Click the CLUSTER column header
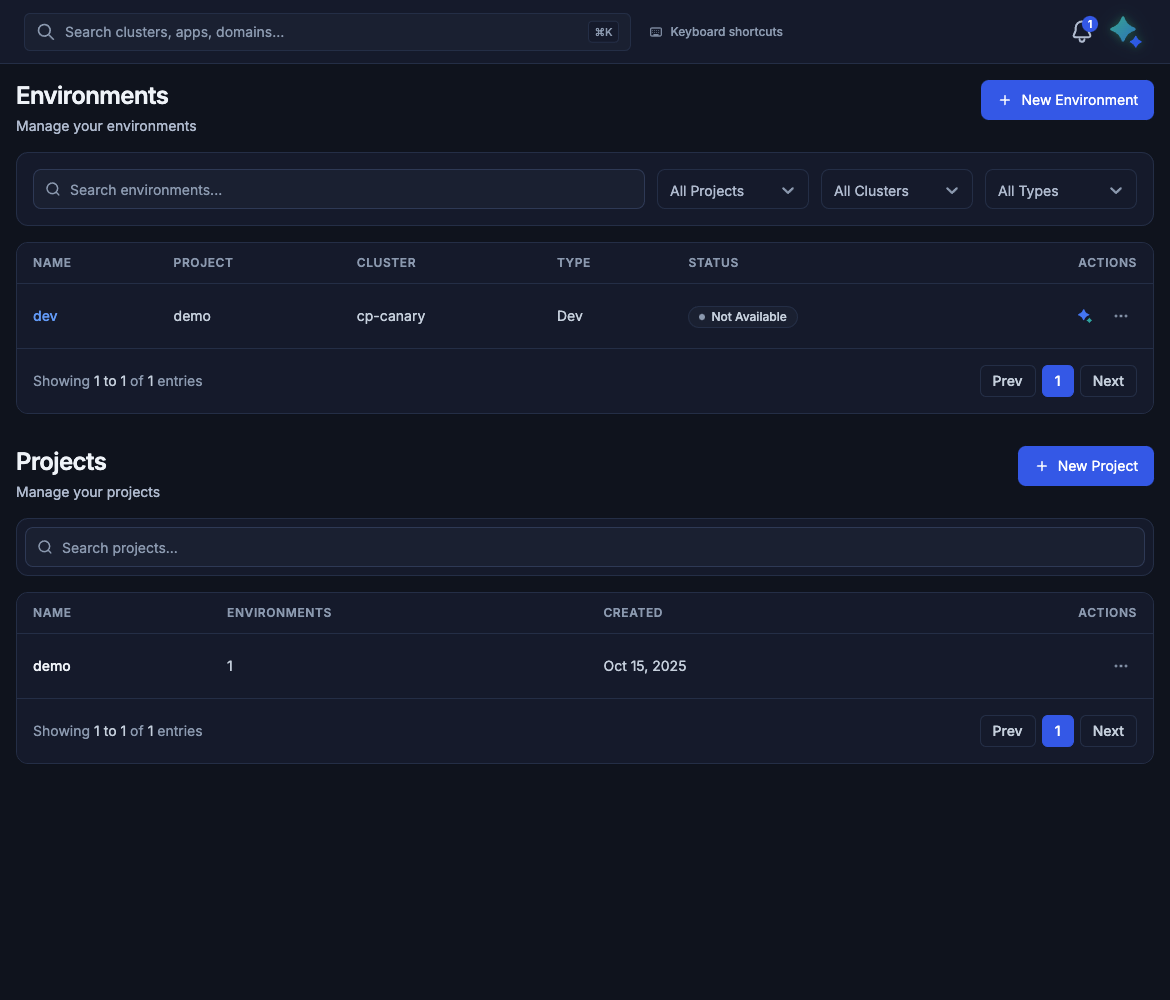Viewport: 1170px width, 1000px height. [x=386, y=263]
